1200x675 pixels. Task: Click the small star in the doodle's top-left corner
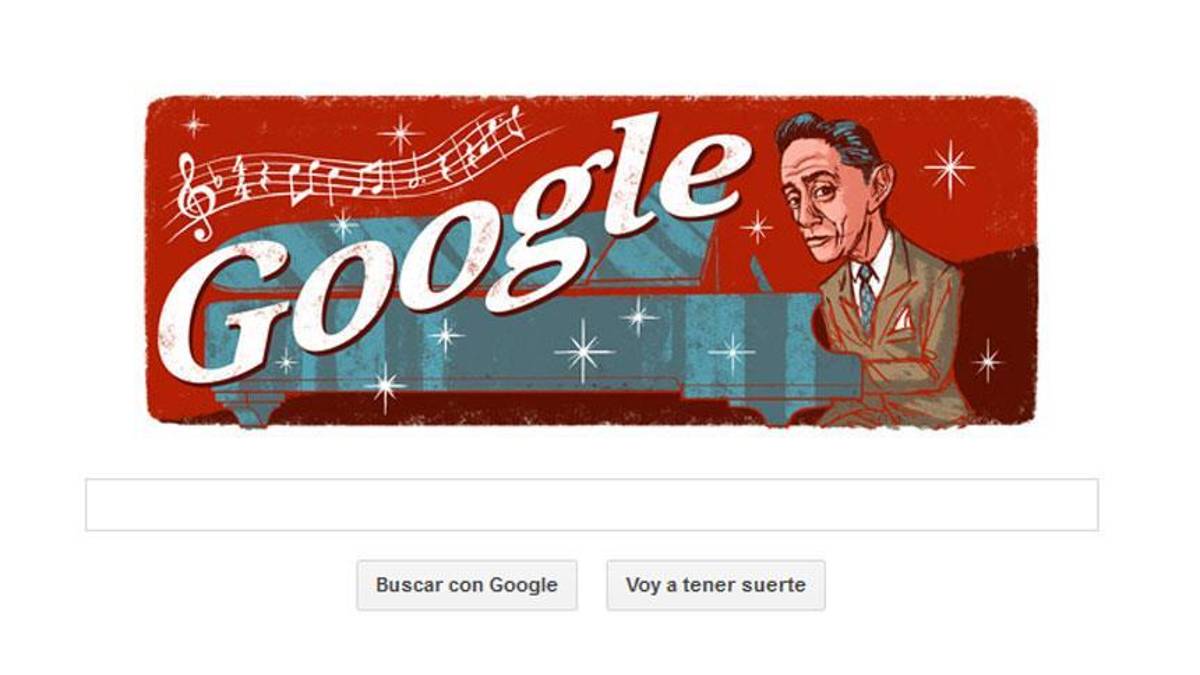point(194,124)
